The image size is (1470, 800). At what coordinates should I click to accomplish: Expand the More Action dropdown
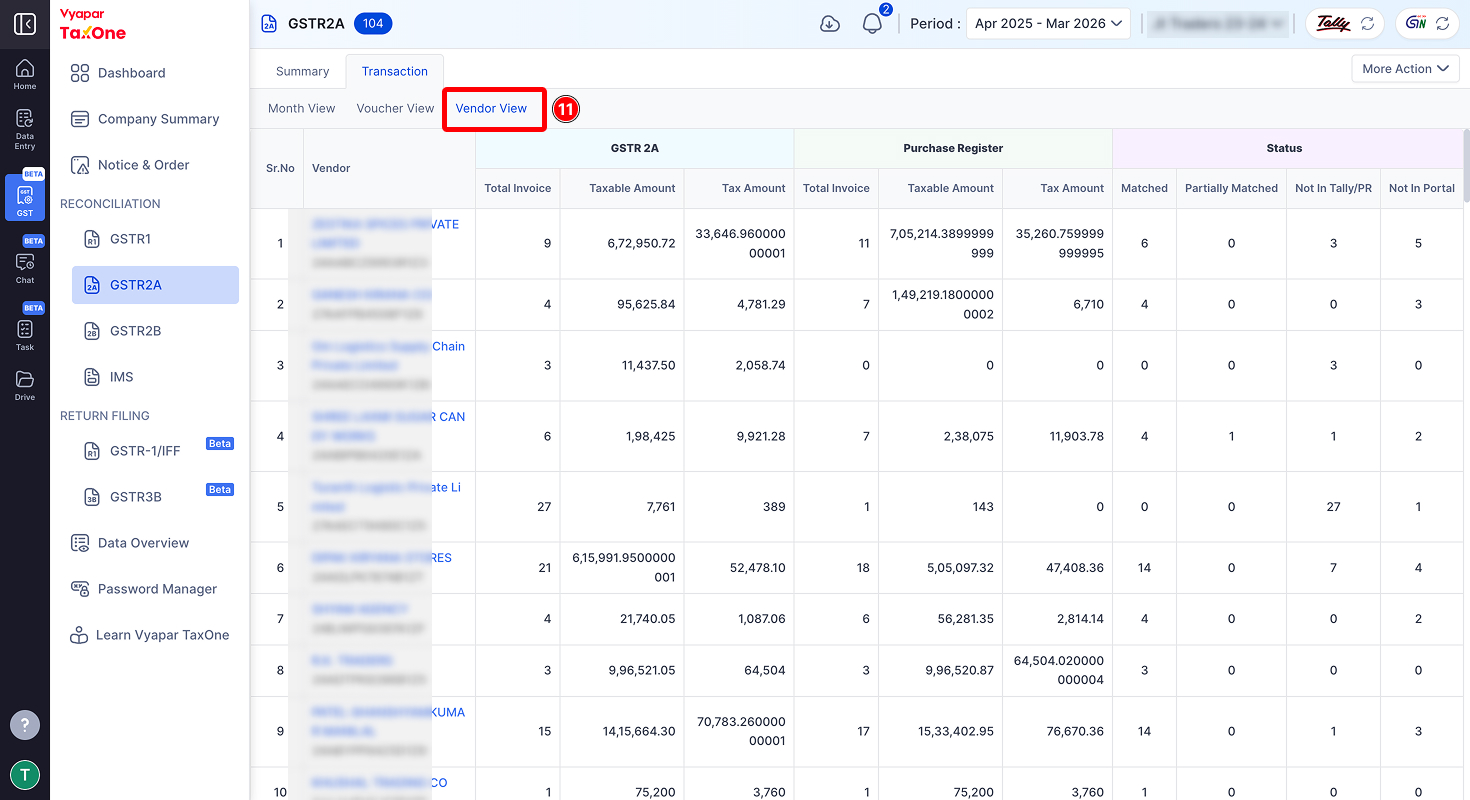pyautogui.click(x=1405, y=69)
